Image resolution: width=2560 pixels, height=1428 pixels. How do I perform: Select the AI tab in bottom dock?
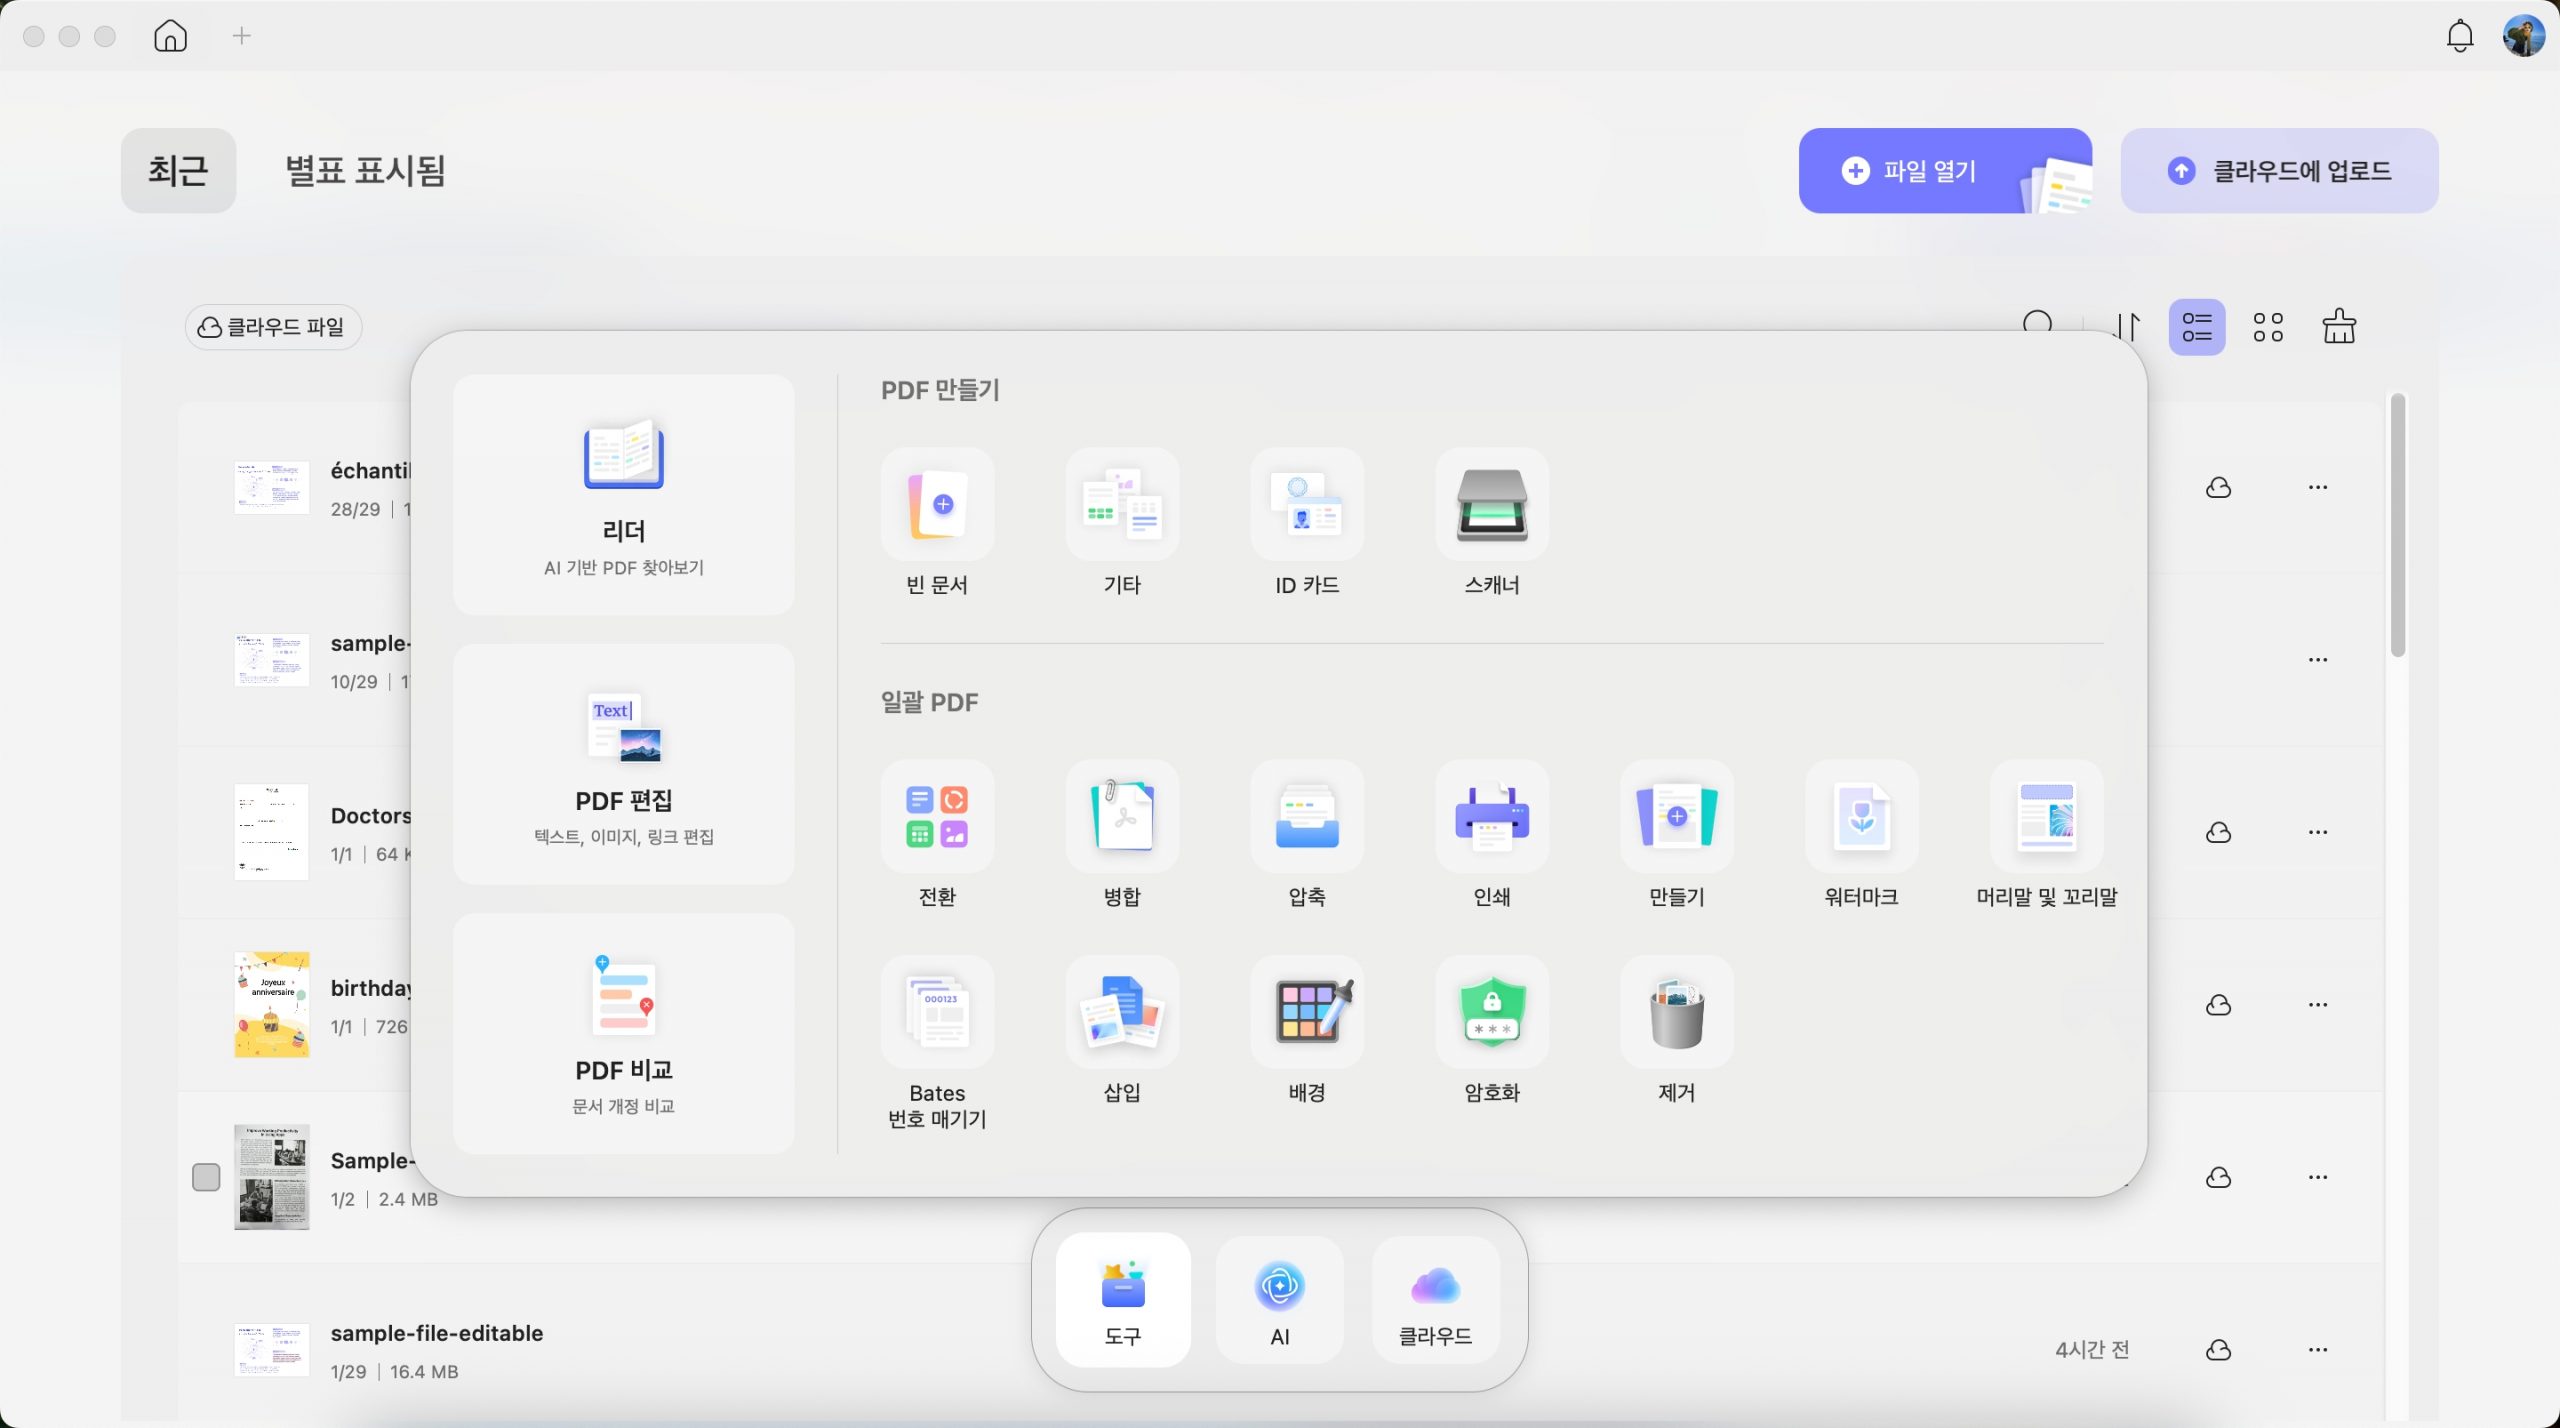1279,1300
